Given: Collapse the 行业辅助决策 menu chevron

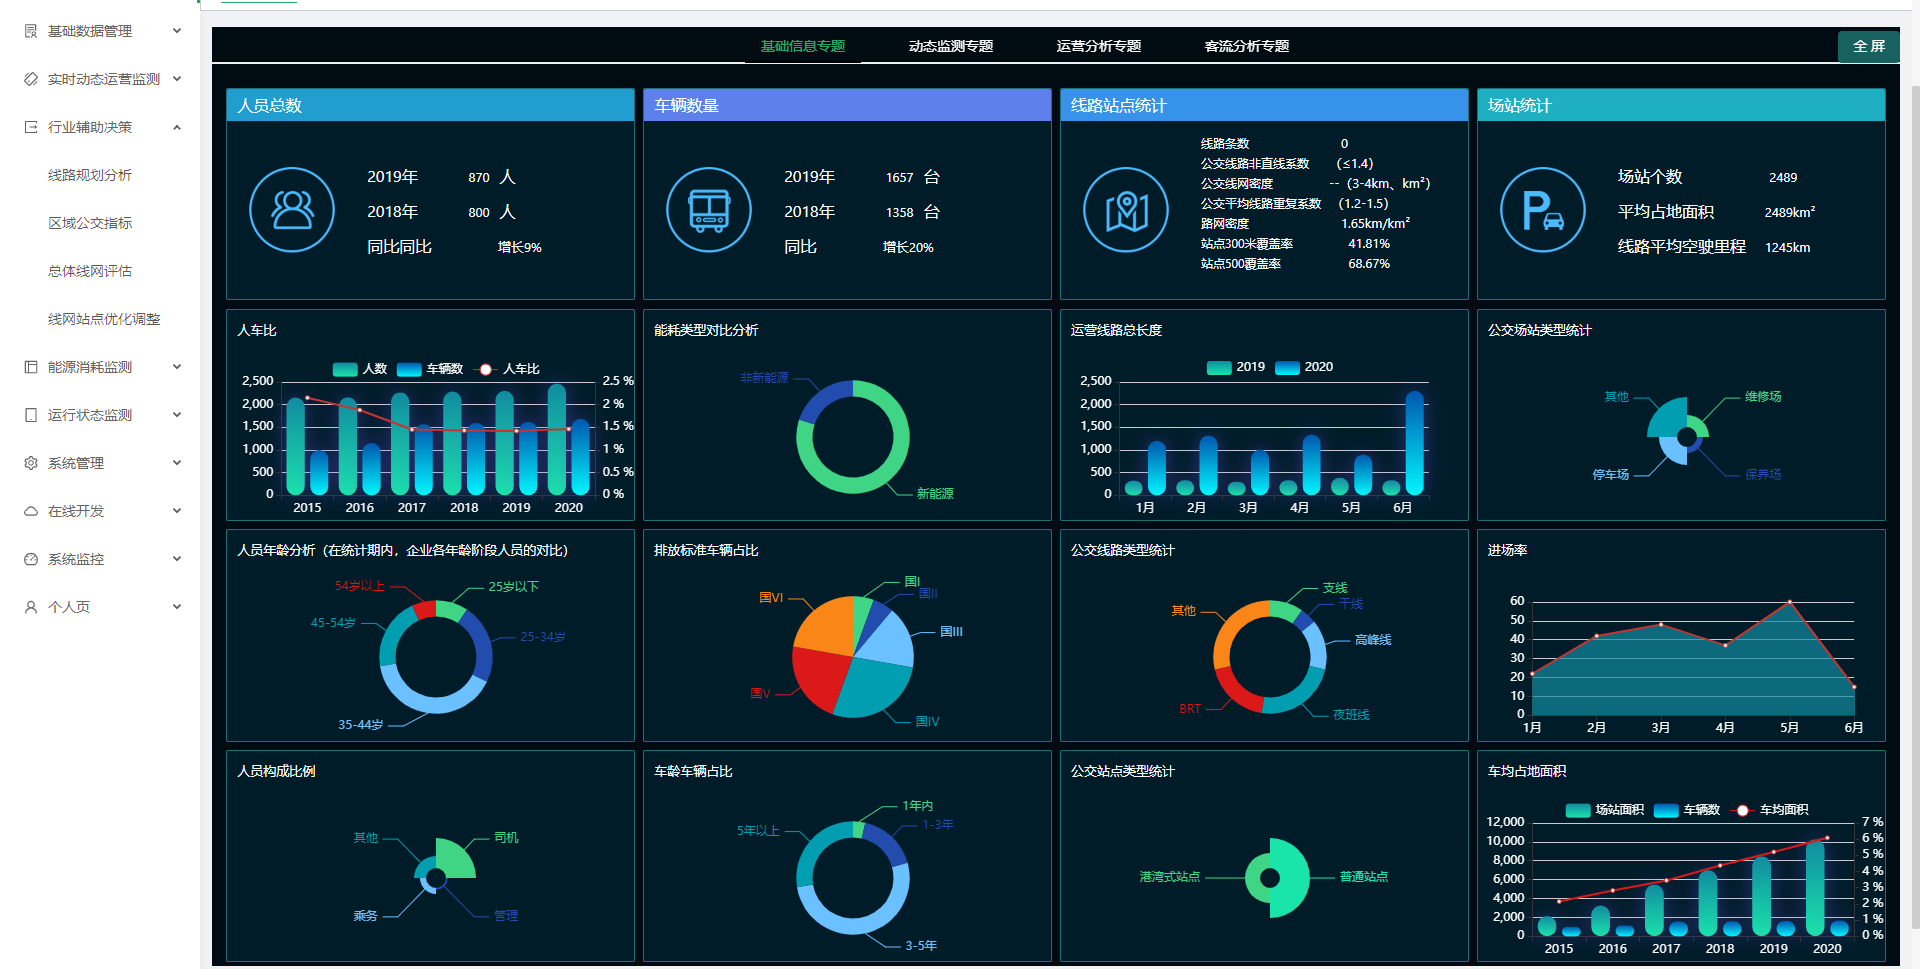Looking at the screenshot, I should pos(177,127).
